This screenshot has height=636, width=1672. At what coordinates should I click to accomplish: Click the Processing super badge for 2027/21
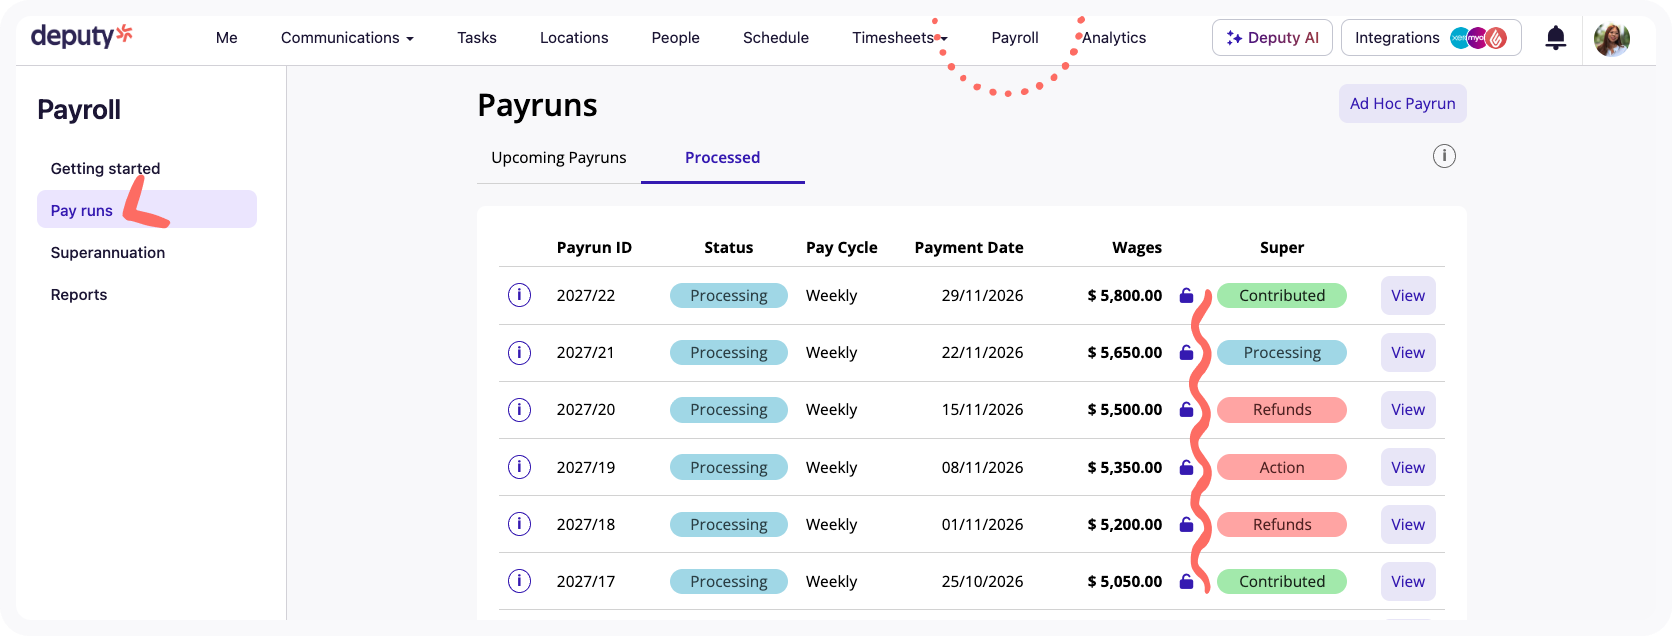(x=1282, y=353)
